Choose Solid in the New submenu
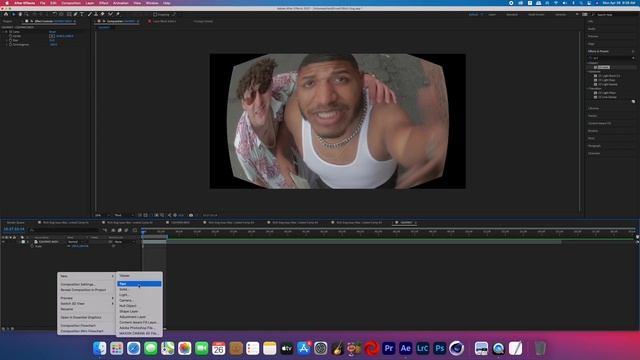The width and height of the screenshot is (640, 360). (x=139, y=289)
